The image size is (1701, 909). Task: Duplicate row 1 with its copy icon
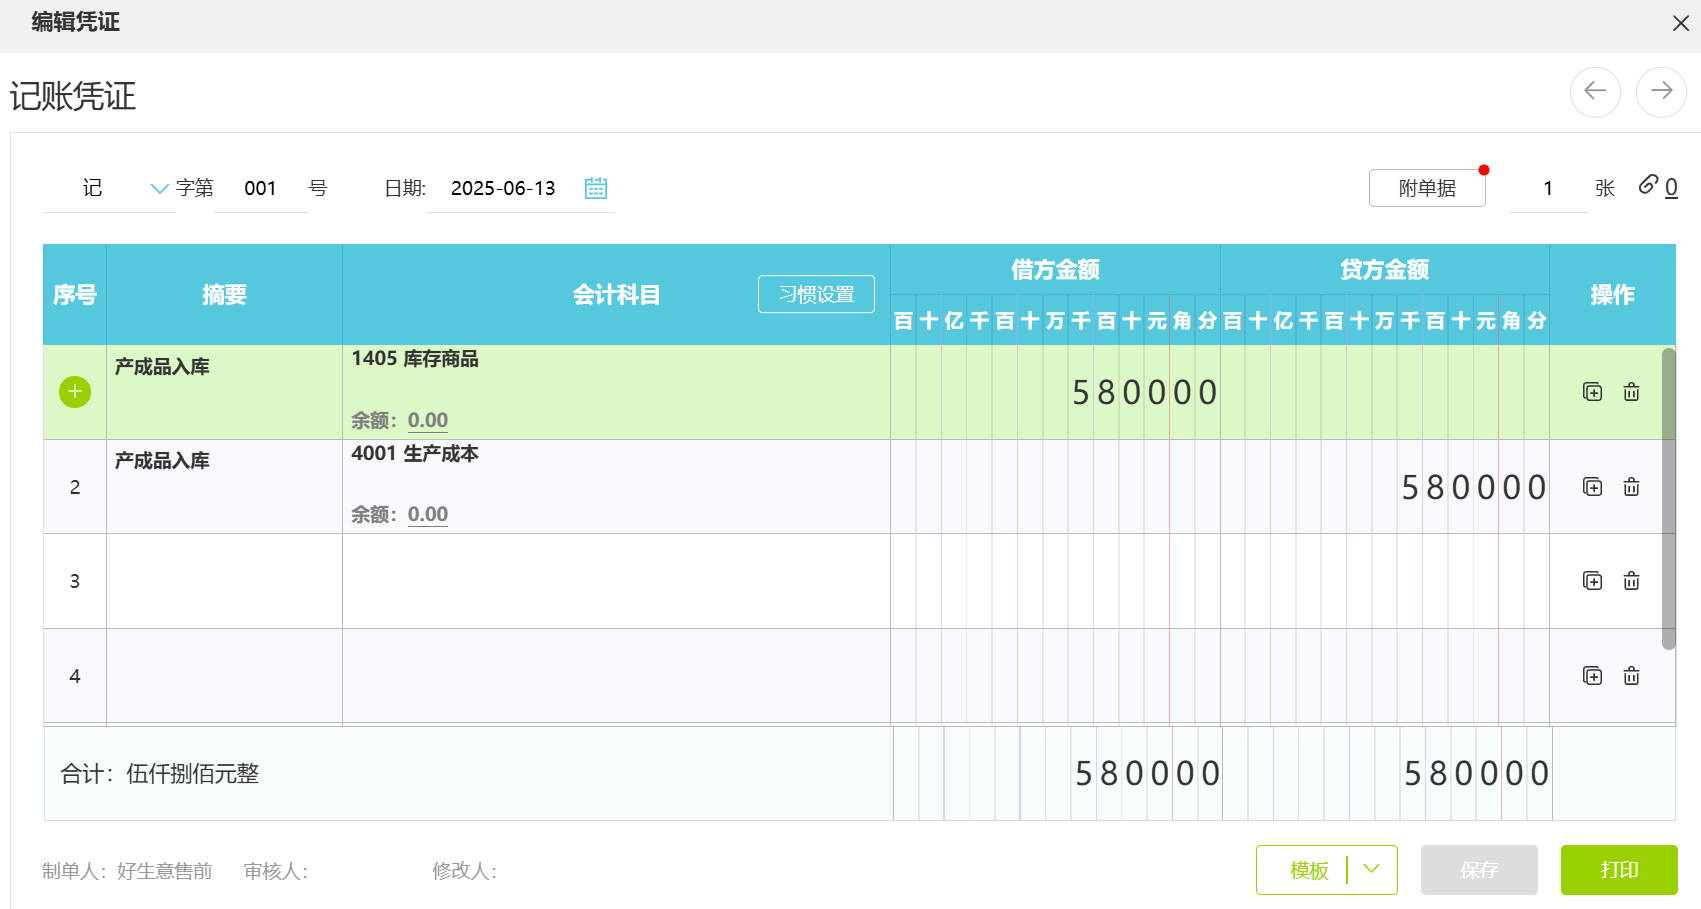1592,391
